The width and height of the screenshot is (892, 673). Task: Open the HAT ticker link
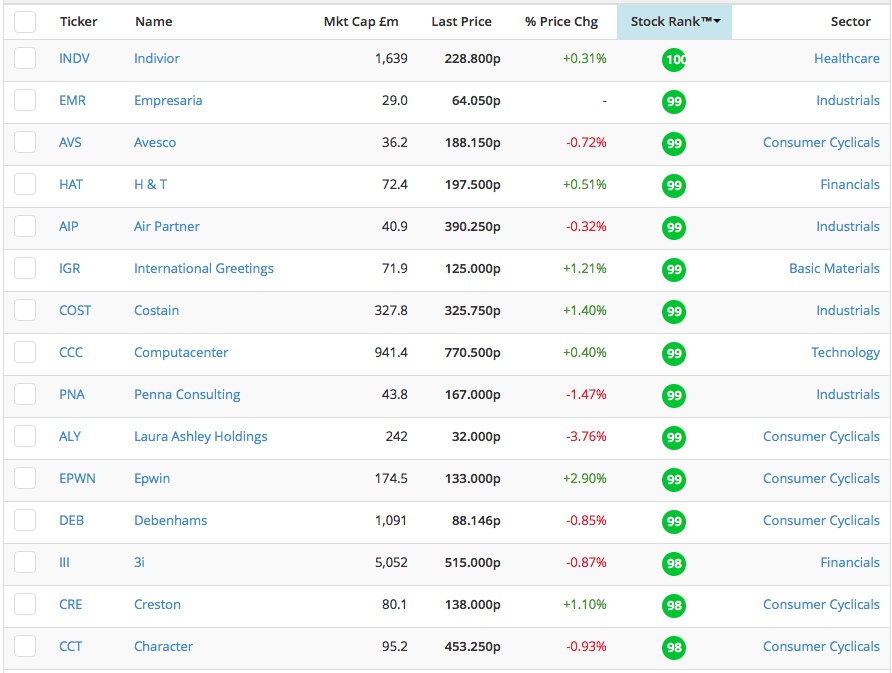click(71, 185)
